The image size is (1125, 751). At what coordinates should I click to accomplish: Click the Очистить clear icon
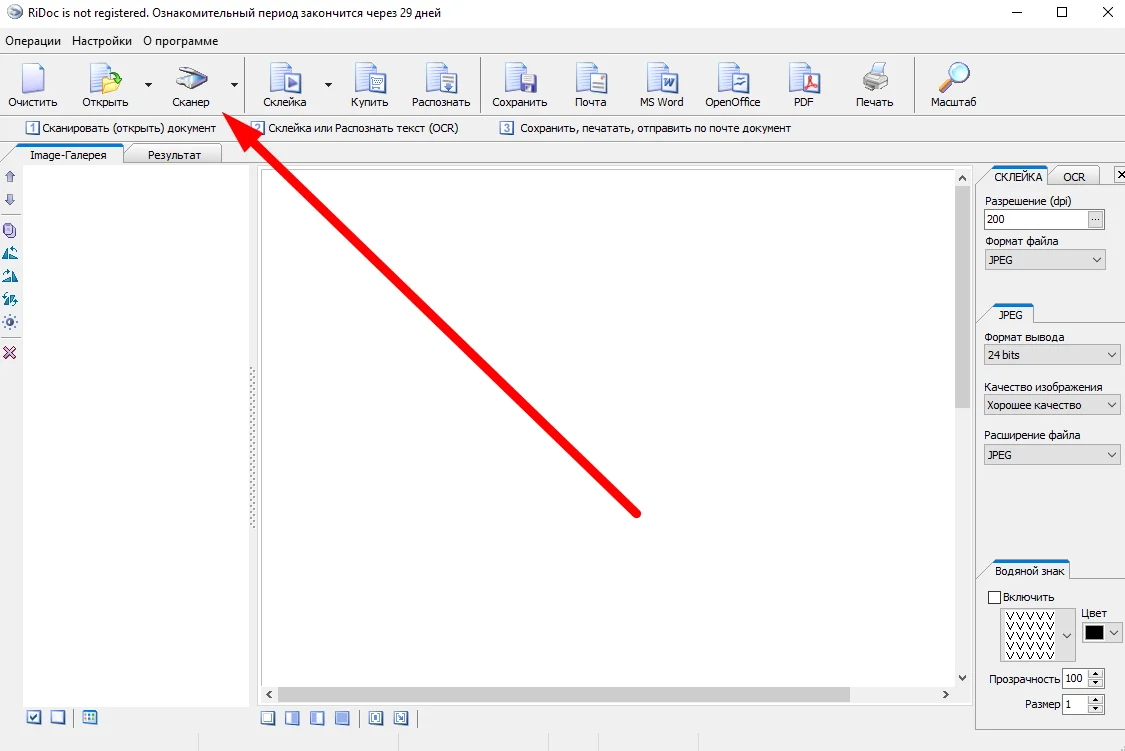pos(33,84)
